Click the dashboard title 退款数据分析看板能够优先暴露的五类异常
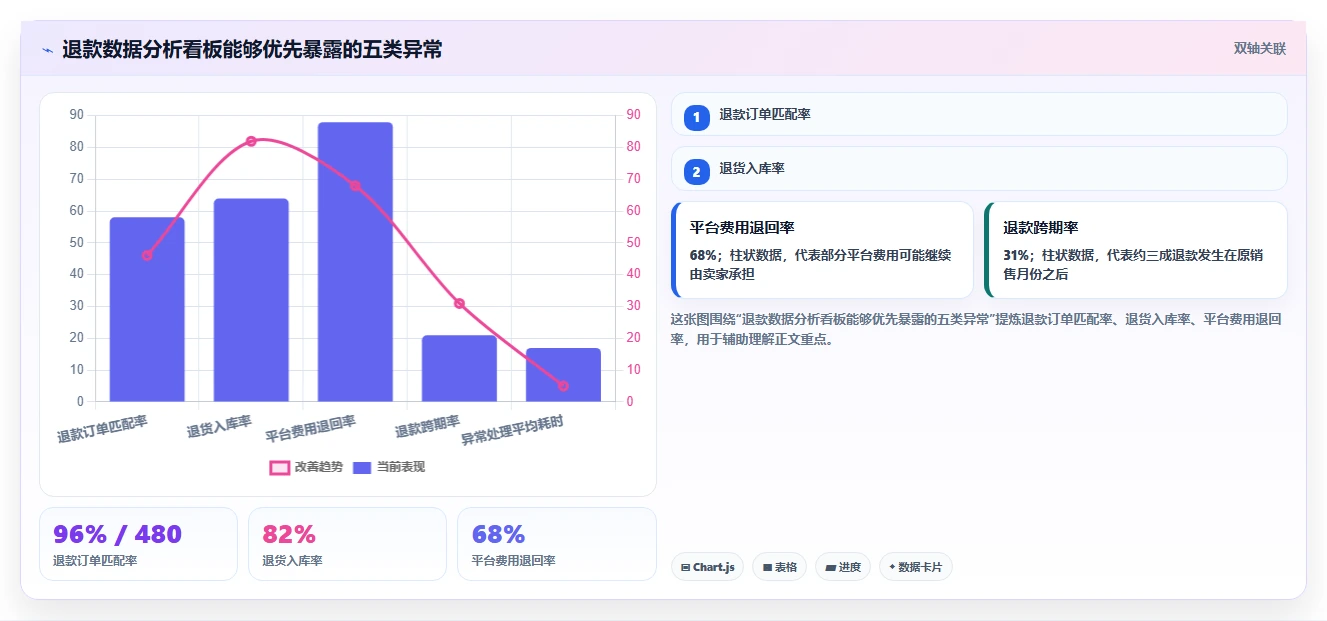This screenshot has height=621, width=1327. [252, 50]
